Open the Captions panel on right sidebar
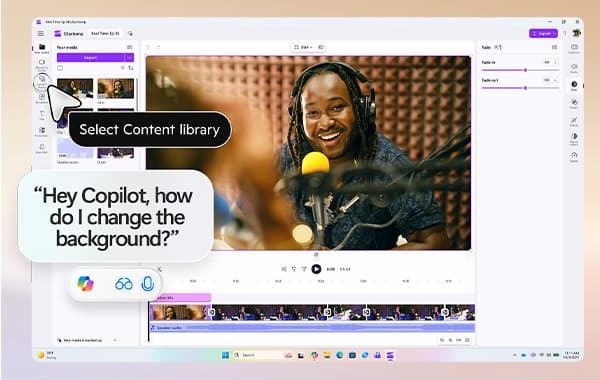The height and width of the screenshot is (380, 600). coord(574,49)
